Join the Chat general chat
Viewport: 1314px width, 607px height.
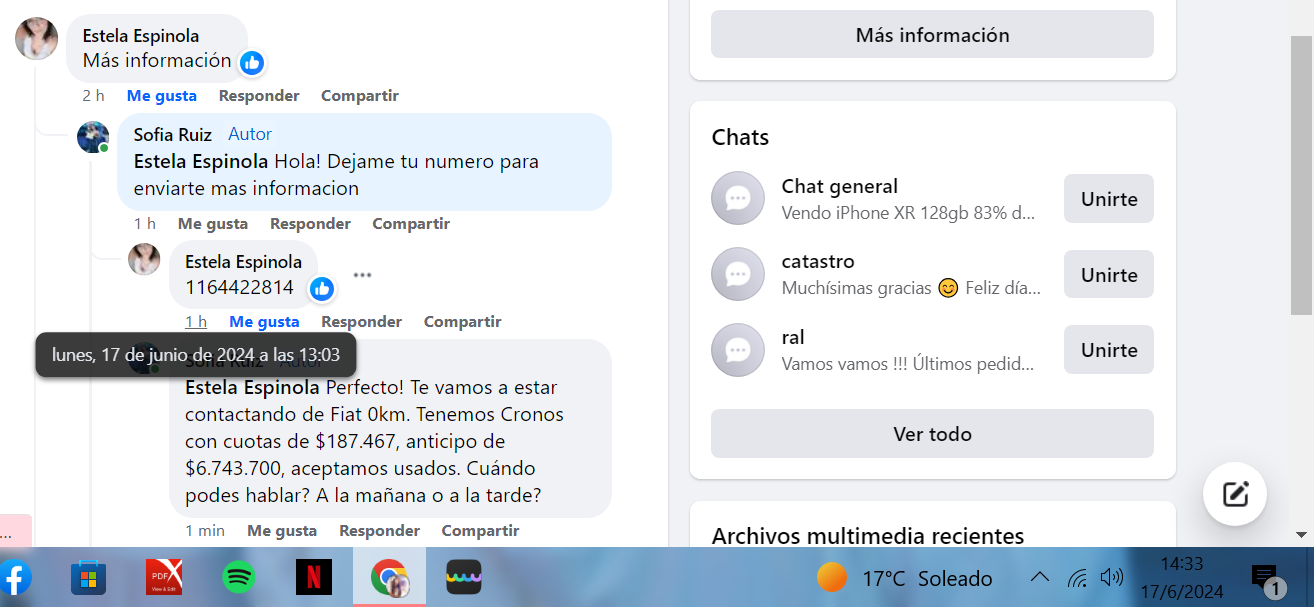click(x=1109, y=199)
